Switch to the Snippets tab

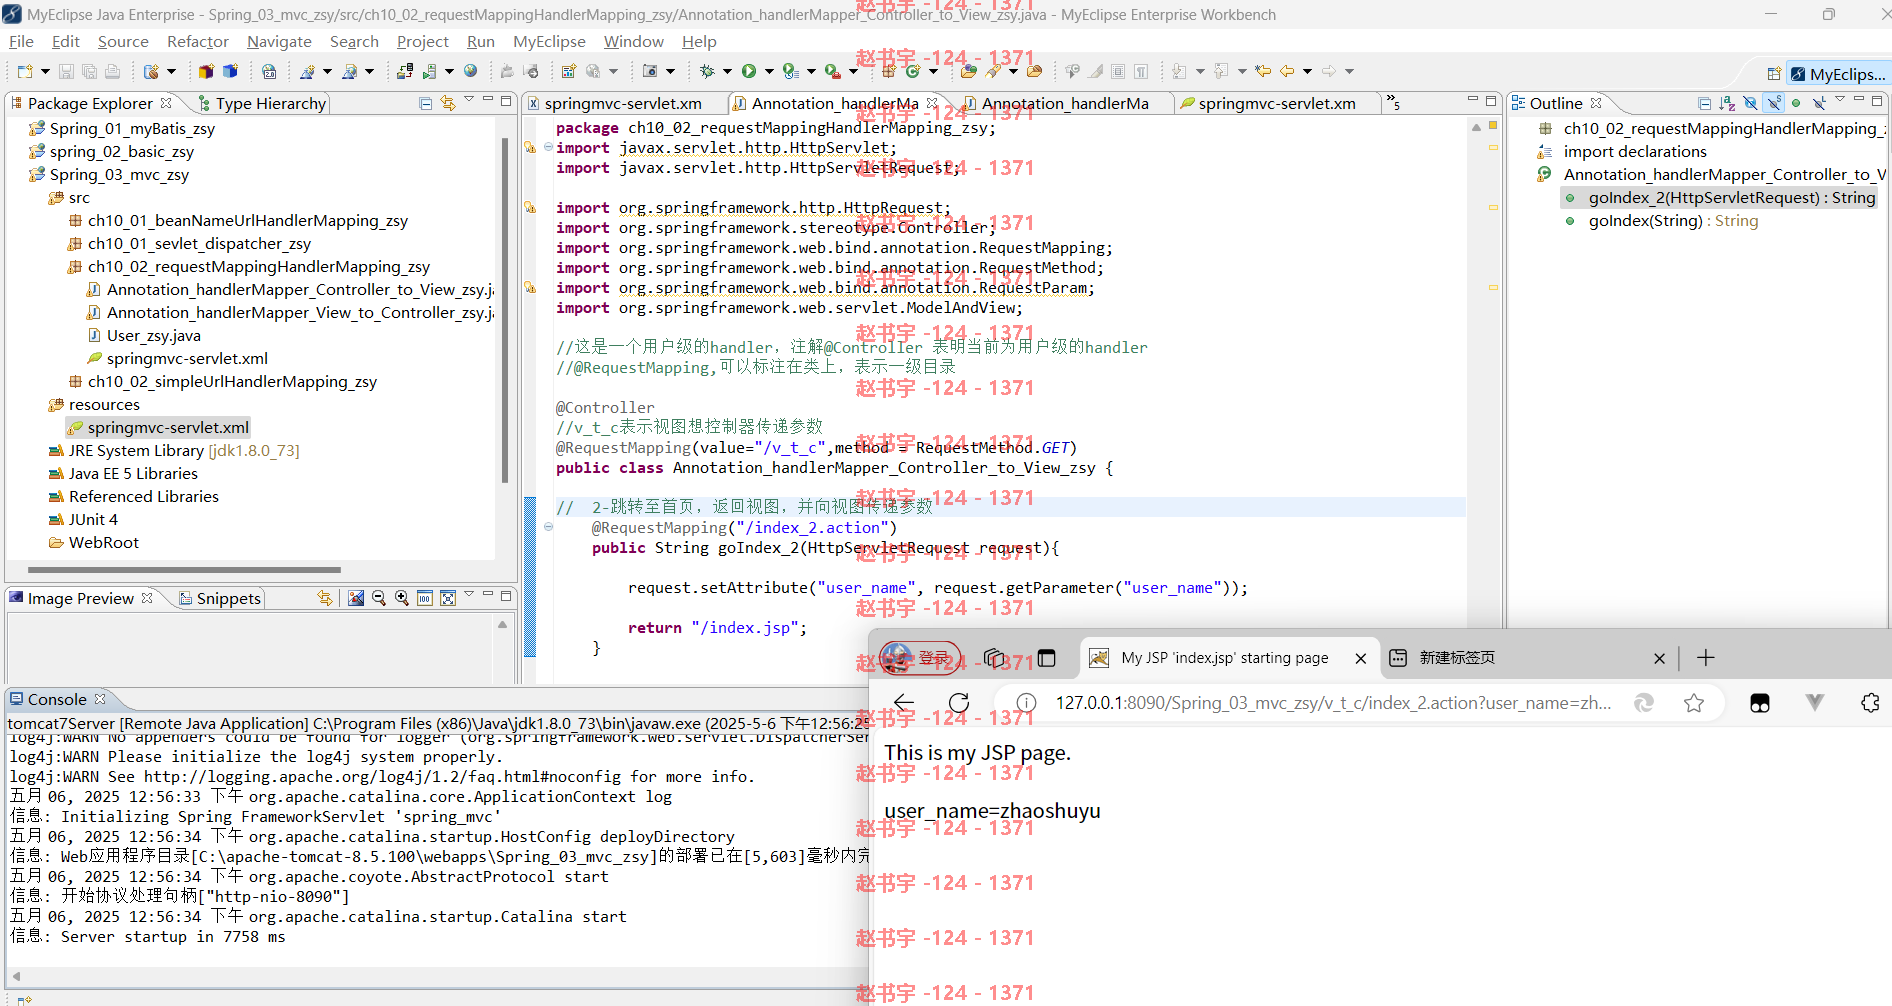(x=220, y=598)
